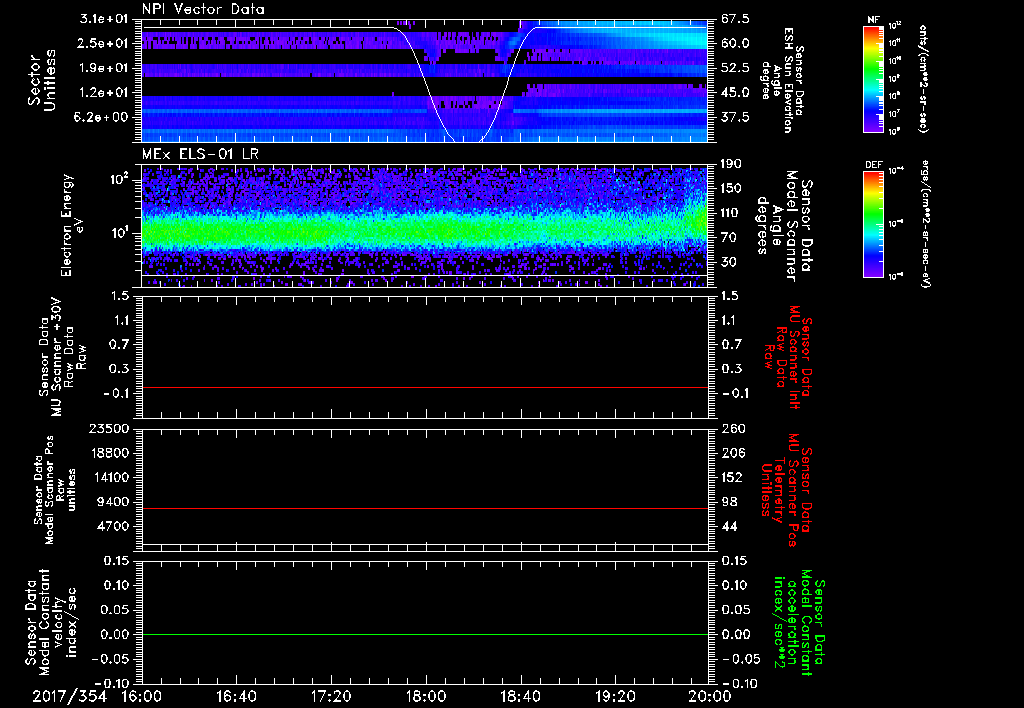Click the 16:00 time tick label
Viewport: 1024px width, 708px height.
pyautogui.click(x=142, y=696)
